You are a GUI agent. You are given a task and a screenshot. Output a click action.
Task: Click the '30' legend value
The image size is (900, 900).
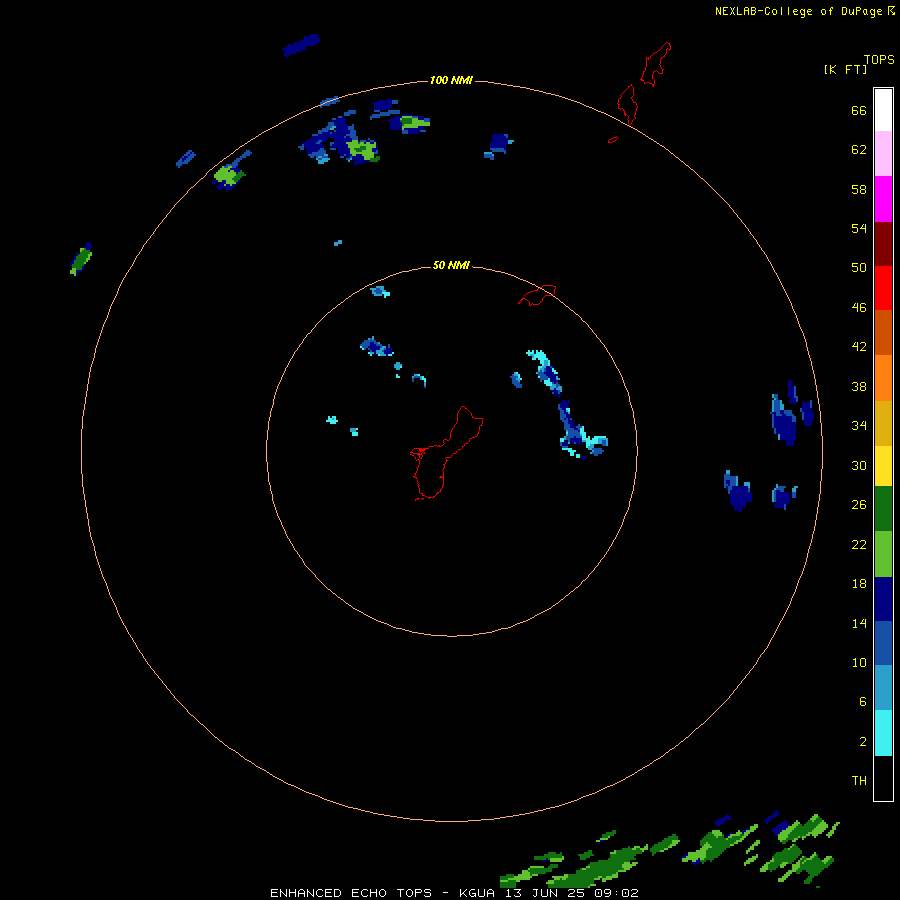pyautogui.click(x=859, y=465)
